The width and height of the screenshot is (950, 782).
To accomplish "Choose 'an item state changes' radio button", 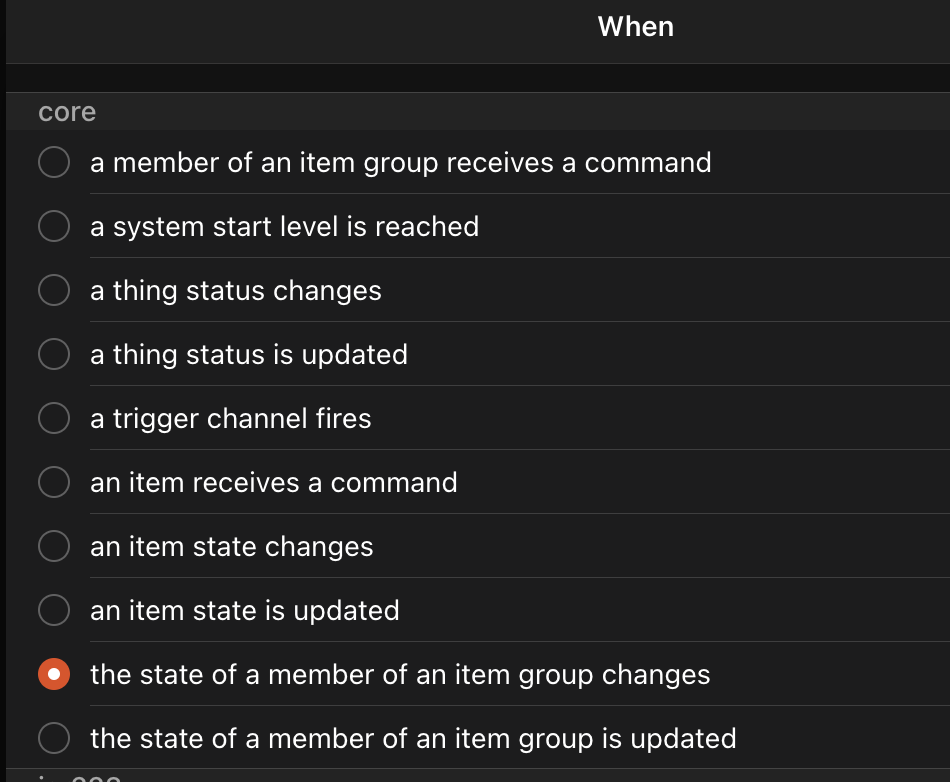I will click(x=54, y=546).
